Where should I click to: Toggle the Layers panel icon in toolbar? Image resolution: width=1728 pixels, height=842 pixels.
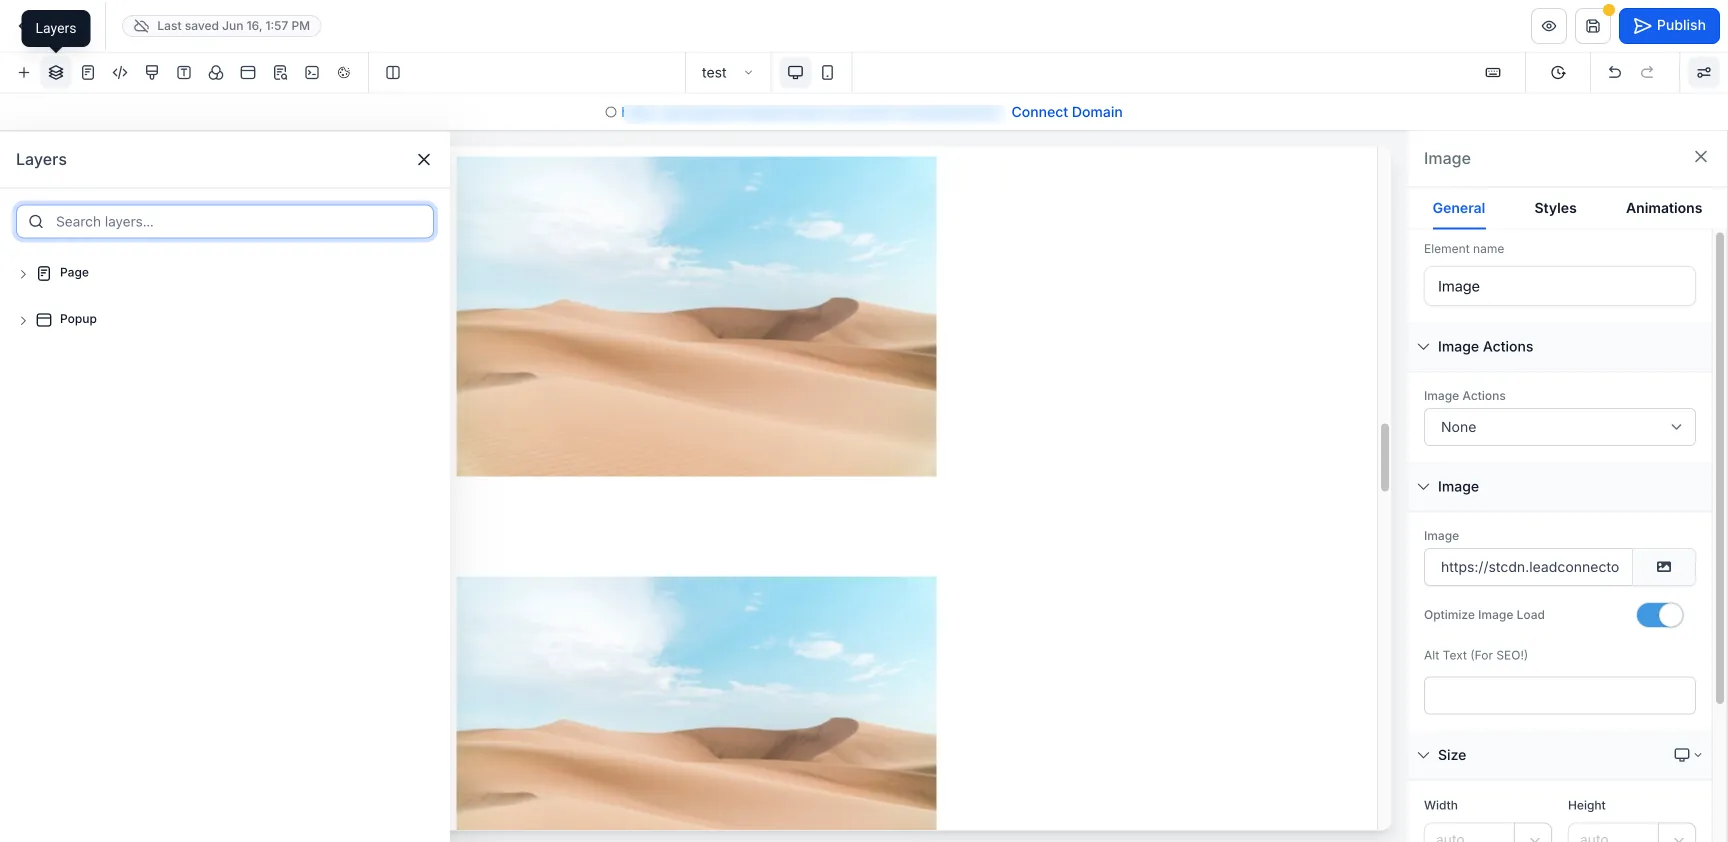coord(56,73)
